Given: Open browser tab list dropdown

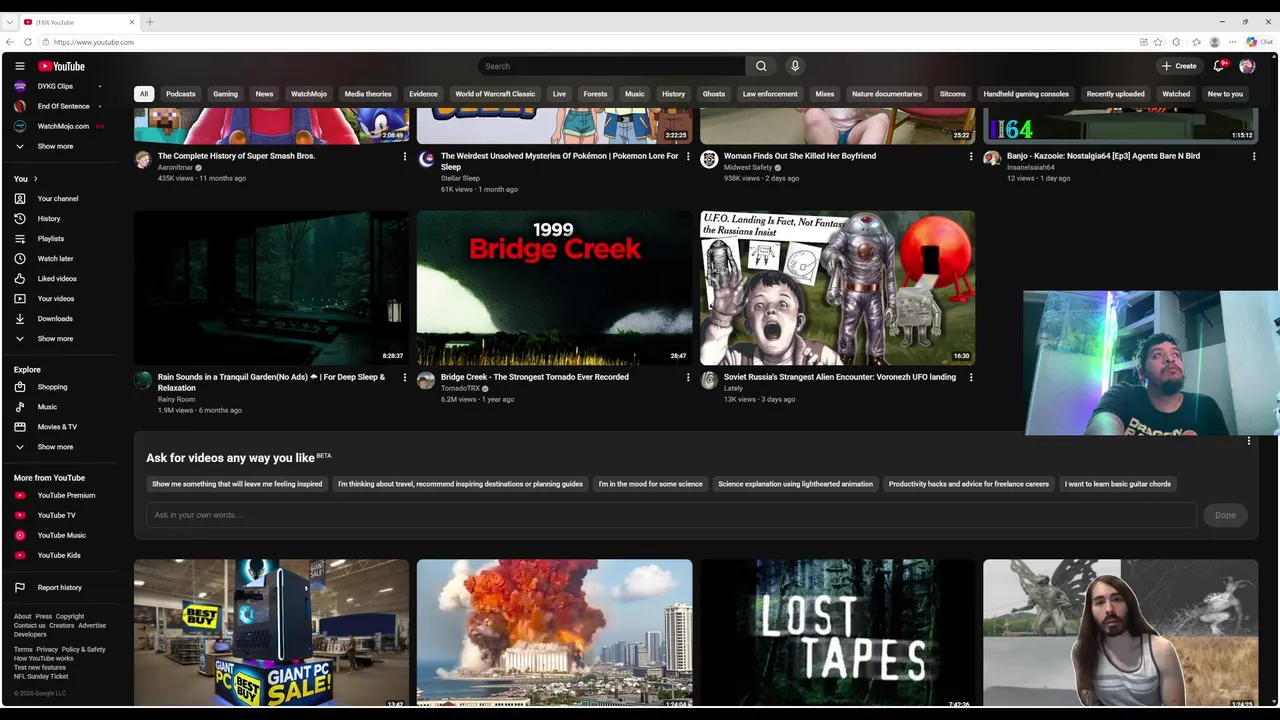Looking at the screenshot, I should pyautogui.click(x=10, y=22).
